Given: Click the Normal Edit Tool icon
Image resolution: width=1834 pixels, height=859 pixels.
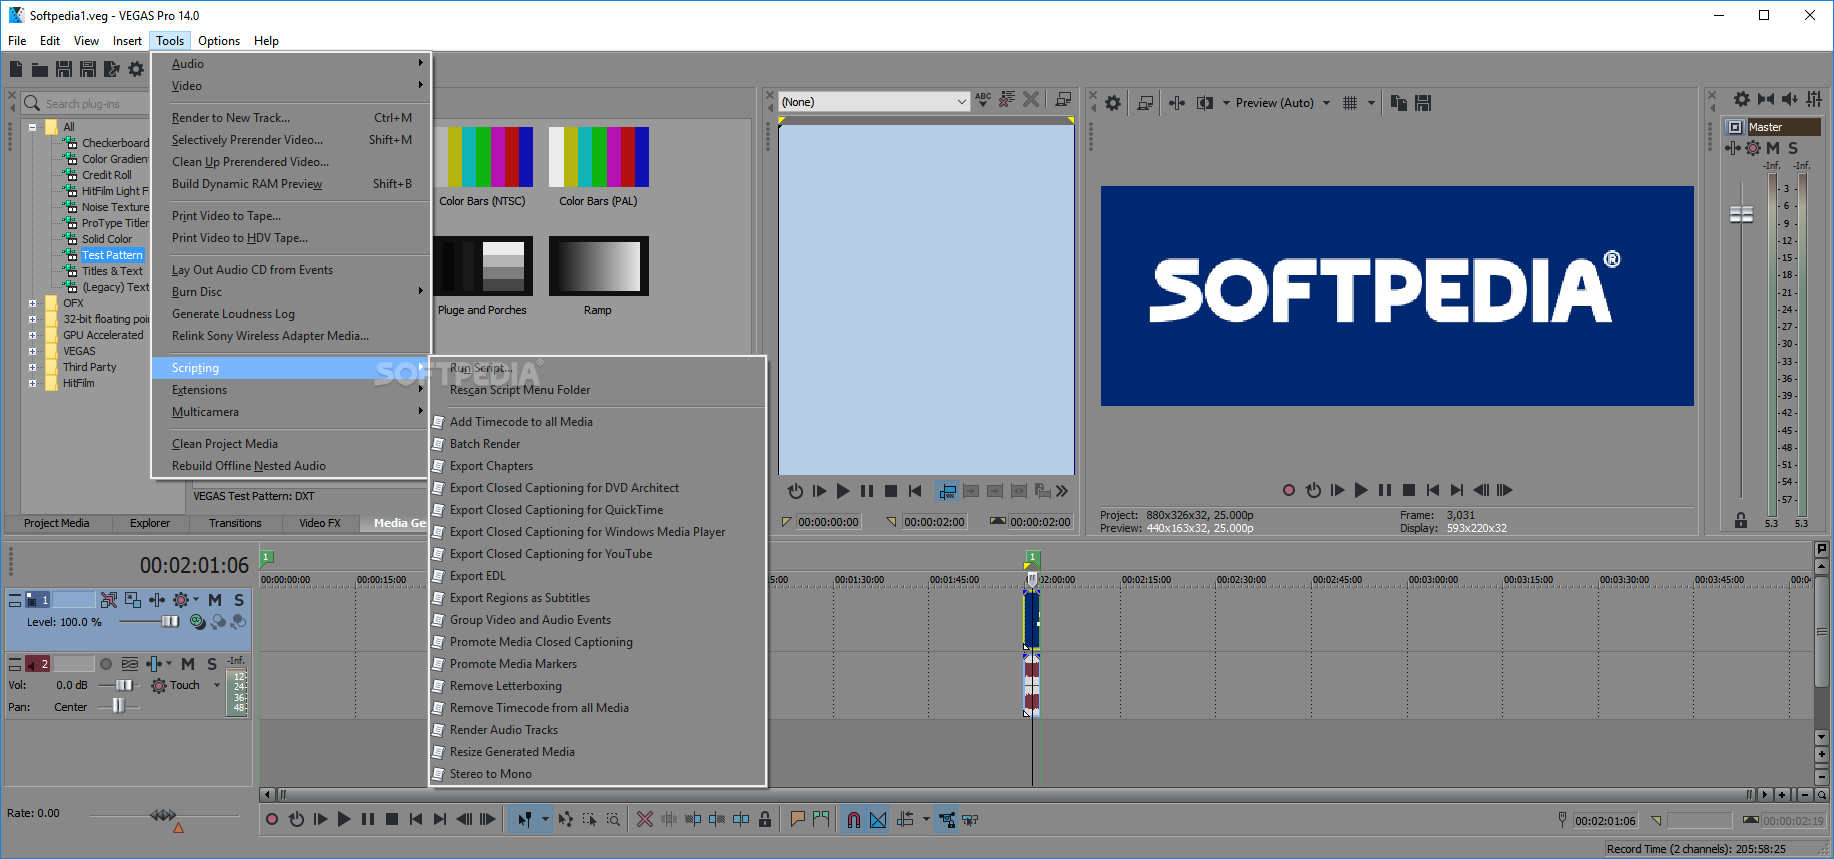Looking at the screenshot, I should (x=525, y=819).
